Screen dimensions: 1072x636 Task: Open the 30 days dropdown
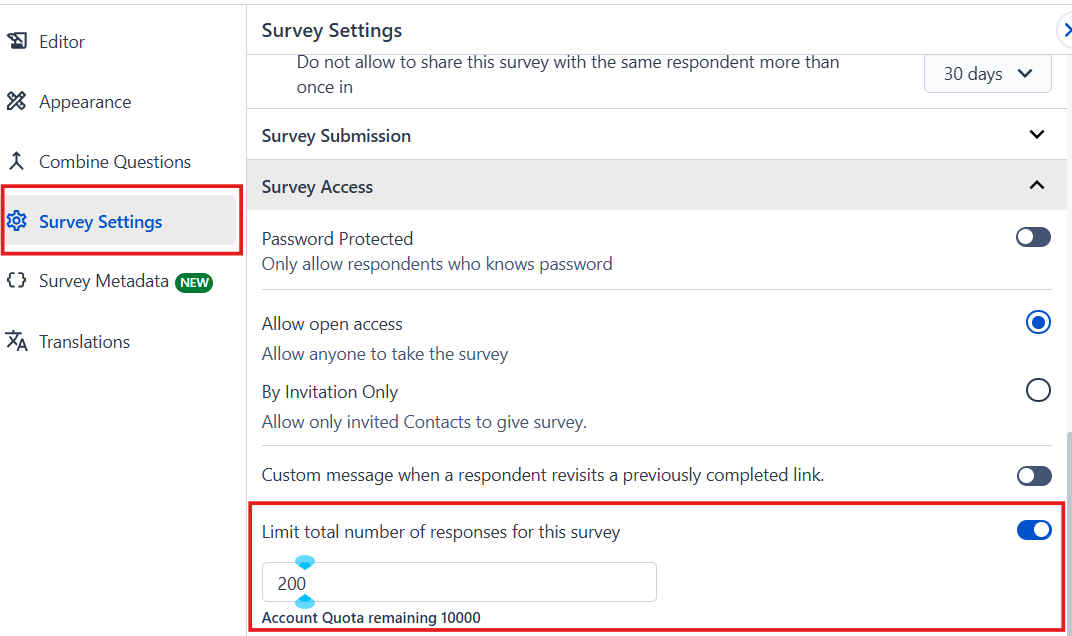pos(987,74)
